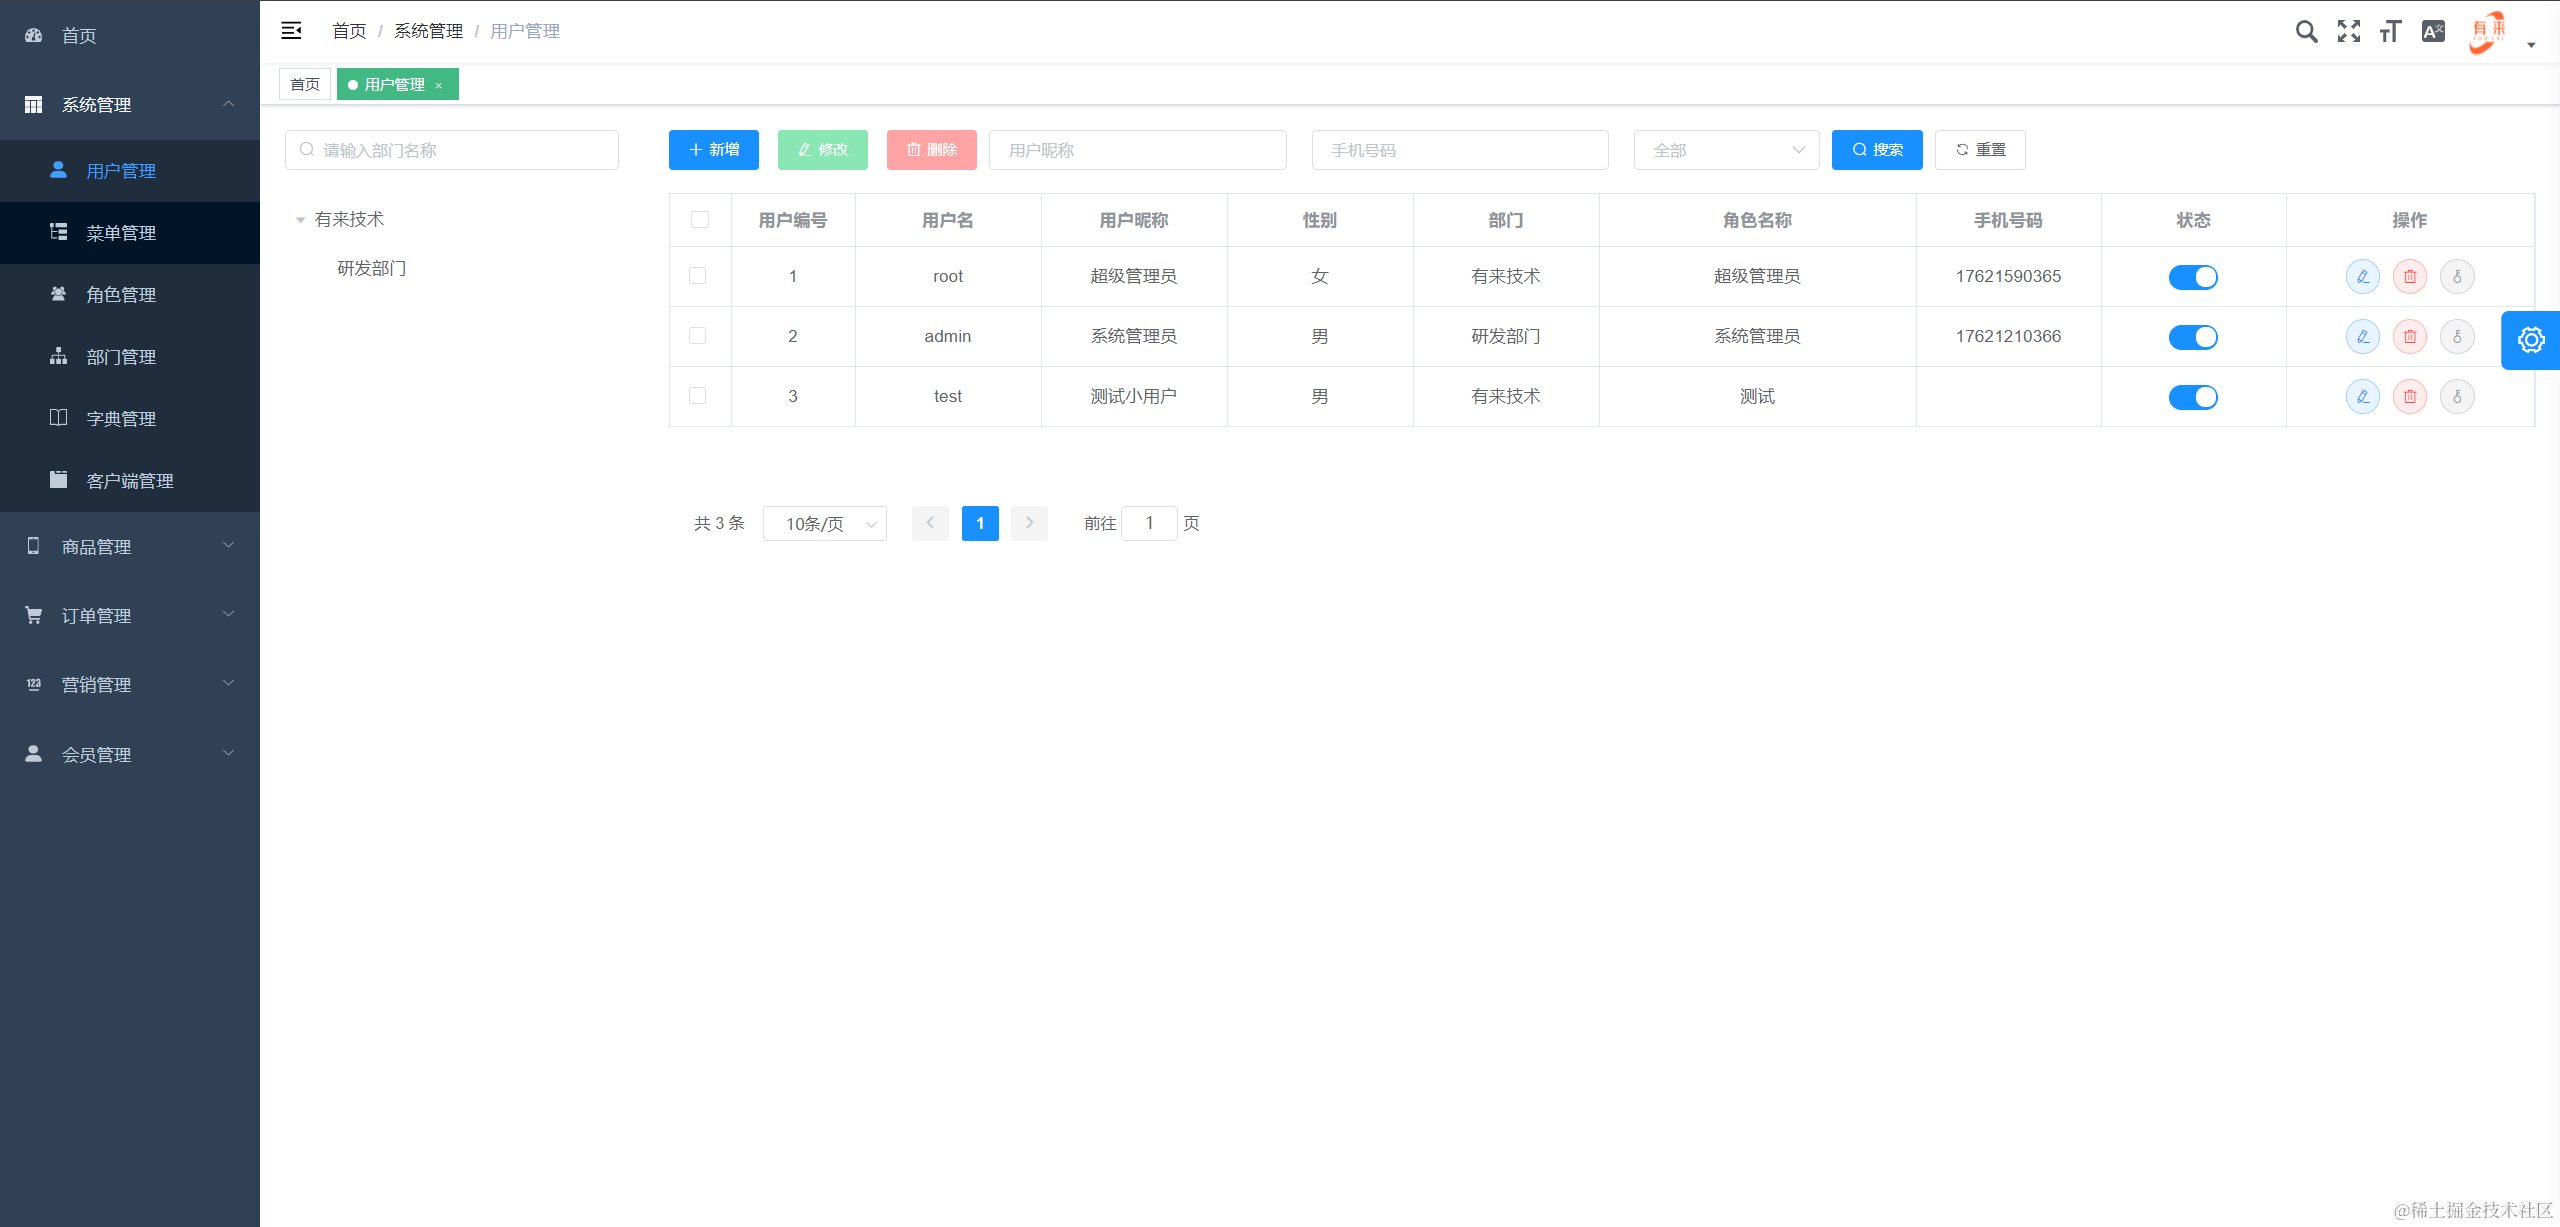Click reset password key icon for test user
The height and width of the screenshot is (1227, 2560).
[2457, 397]
